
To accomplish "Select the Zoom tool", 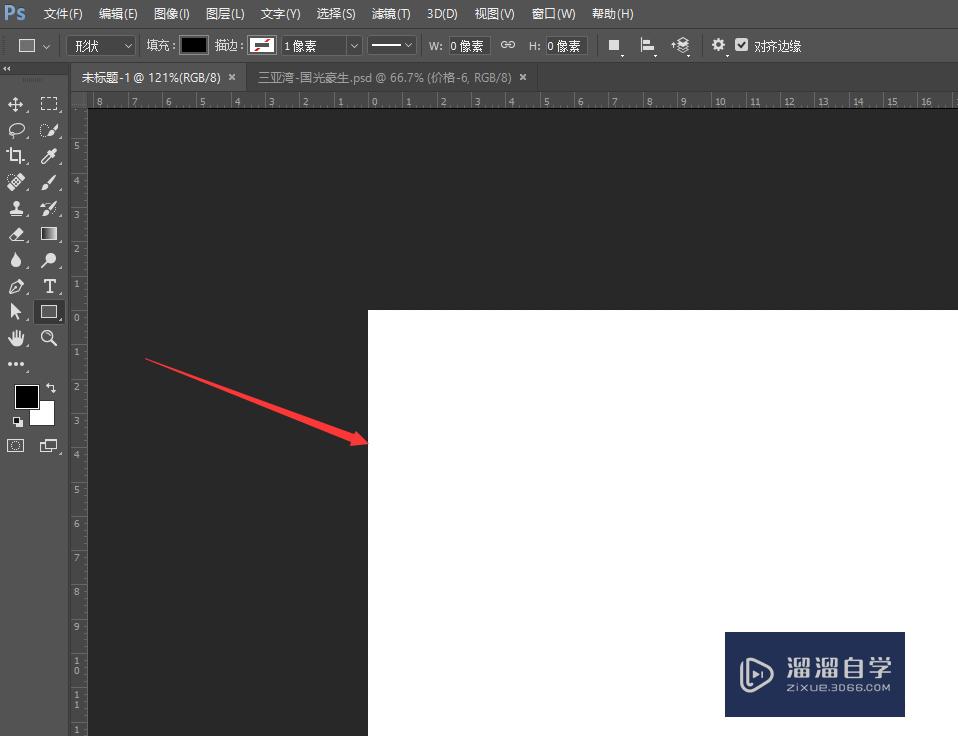I will tap(48, 338).
